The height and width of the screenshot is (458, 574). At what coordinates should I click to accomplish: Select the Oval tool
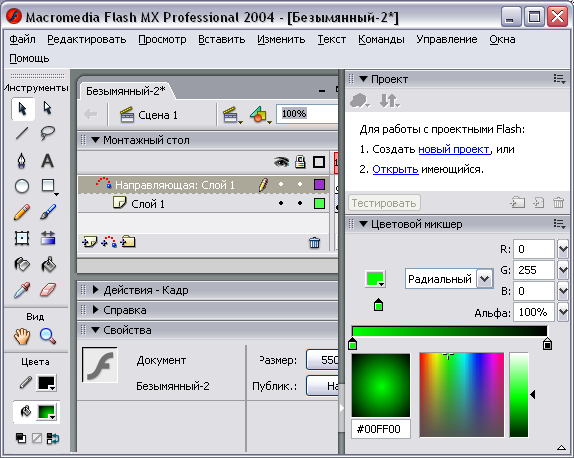(22, 186)
